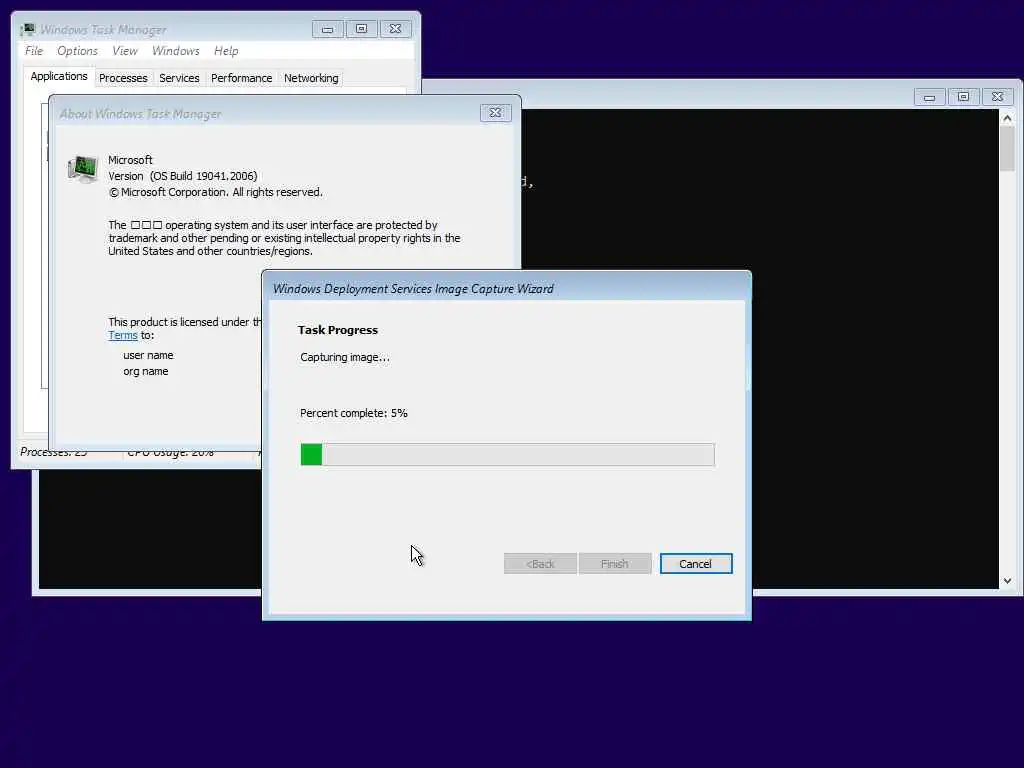
Task: Switch to the Services tab
Action: click(179, 78)
